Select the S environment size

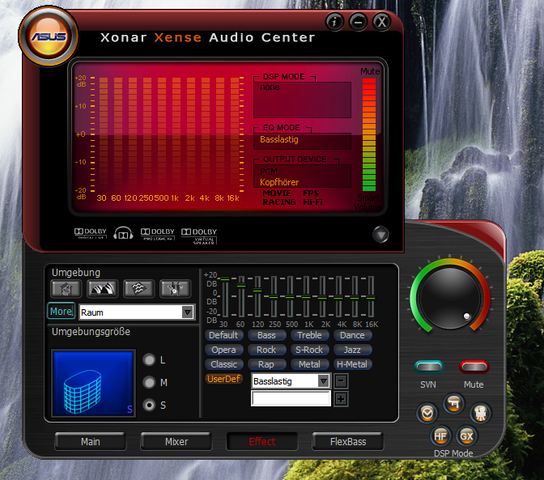pos(149,405)
